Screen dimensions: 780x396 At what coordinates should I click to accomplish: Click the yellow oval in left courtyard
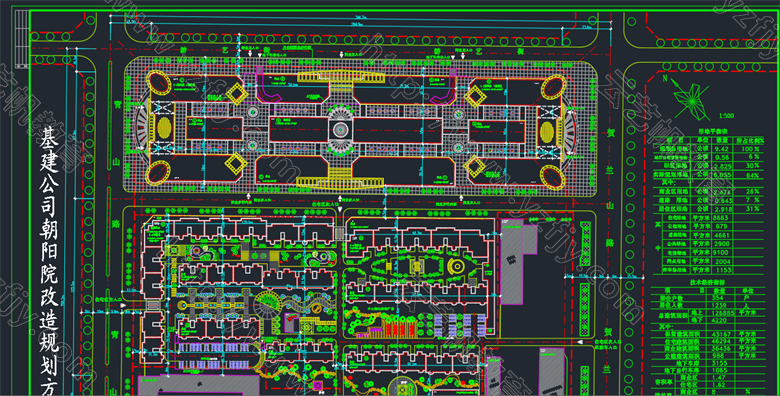[x=164, y=127]
